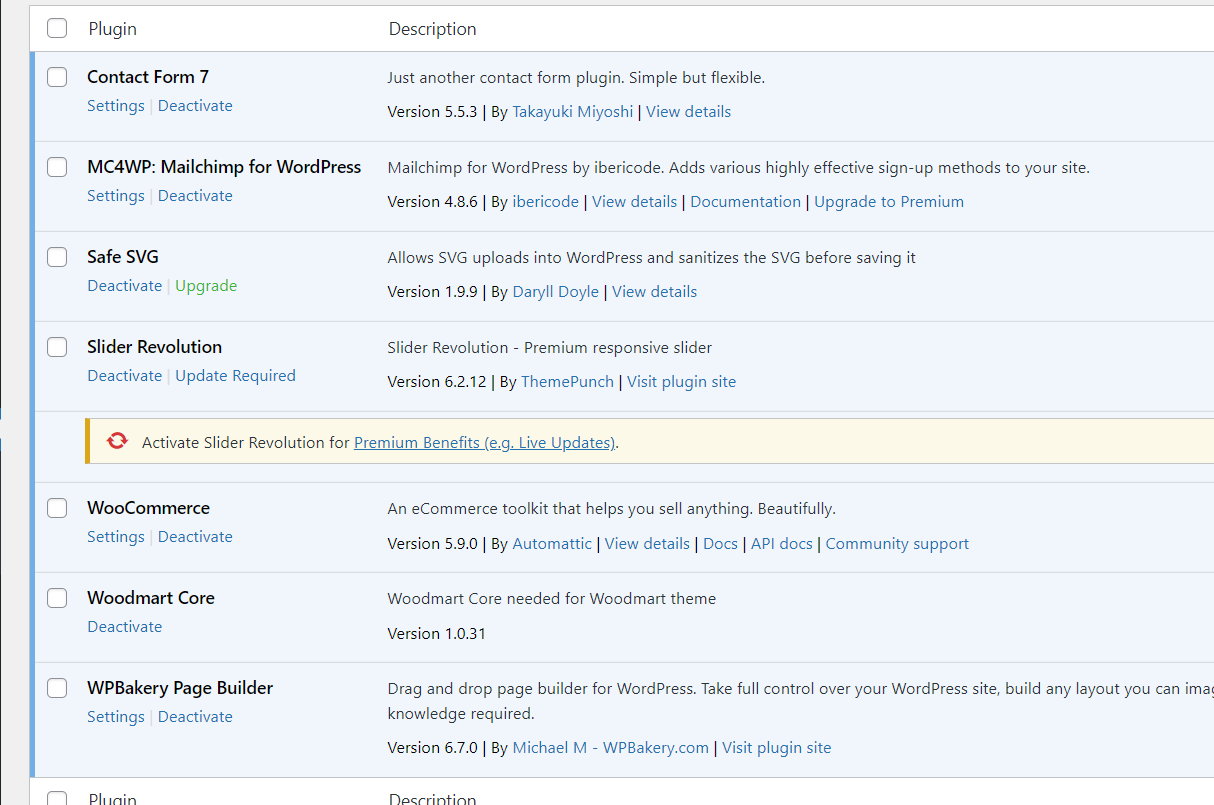Image resolution: width=1214 pixels, height=805 pixels.
Task: Tick the Contact Form 7 checkbox
Action: (57, 77)
